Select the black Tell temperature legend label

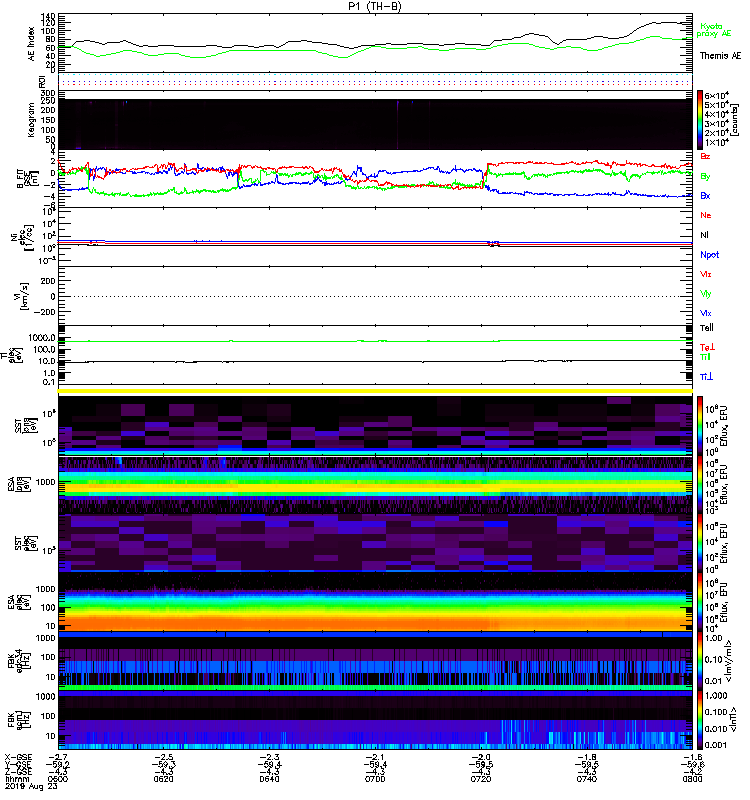pos(707,328)
